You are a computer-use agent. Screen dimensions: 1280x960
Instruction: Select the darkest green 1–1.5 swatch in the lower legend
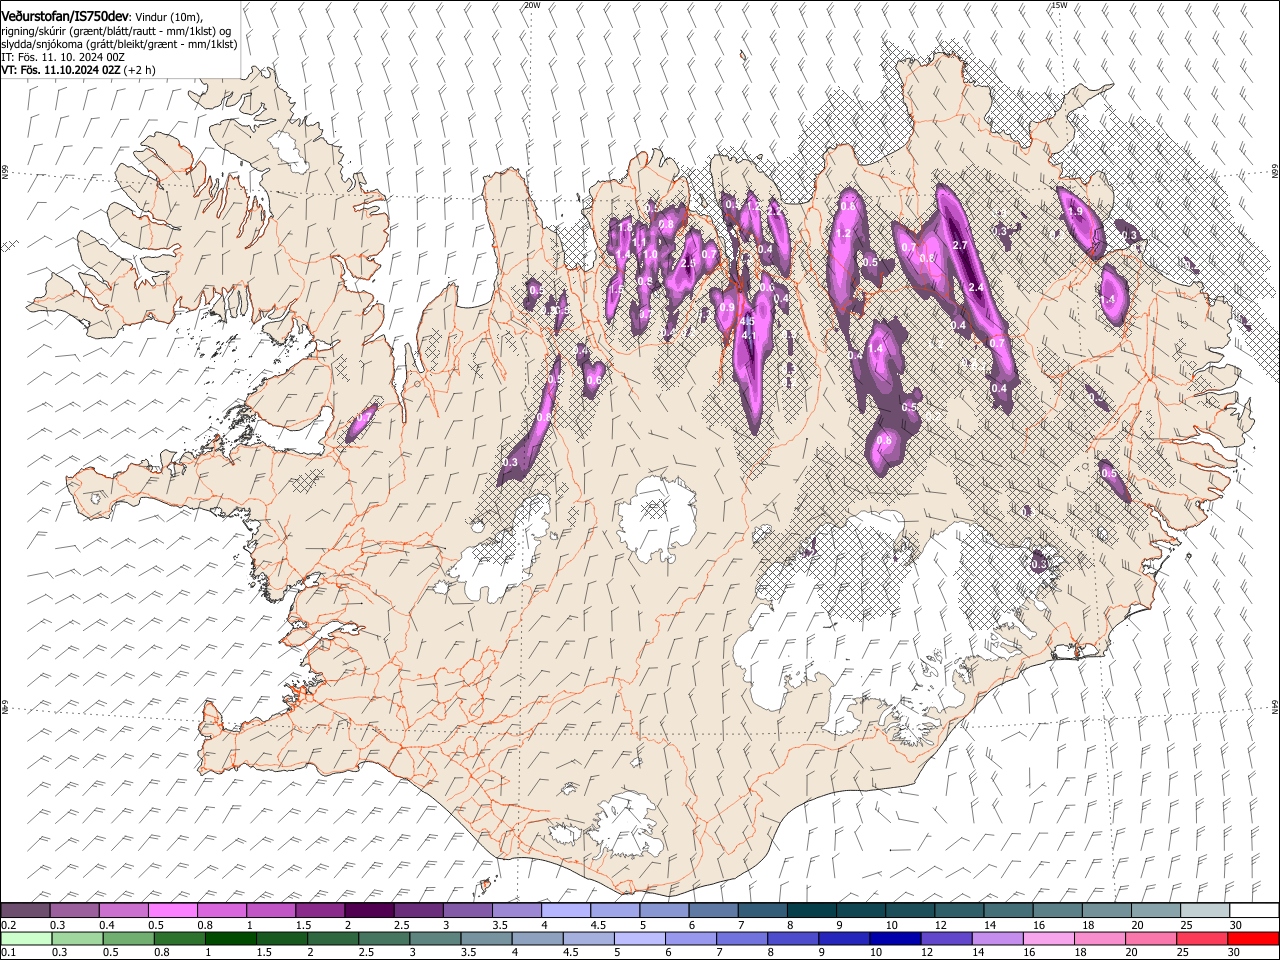[230, 938]
